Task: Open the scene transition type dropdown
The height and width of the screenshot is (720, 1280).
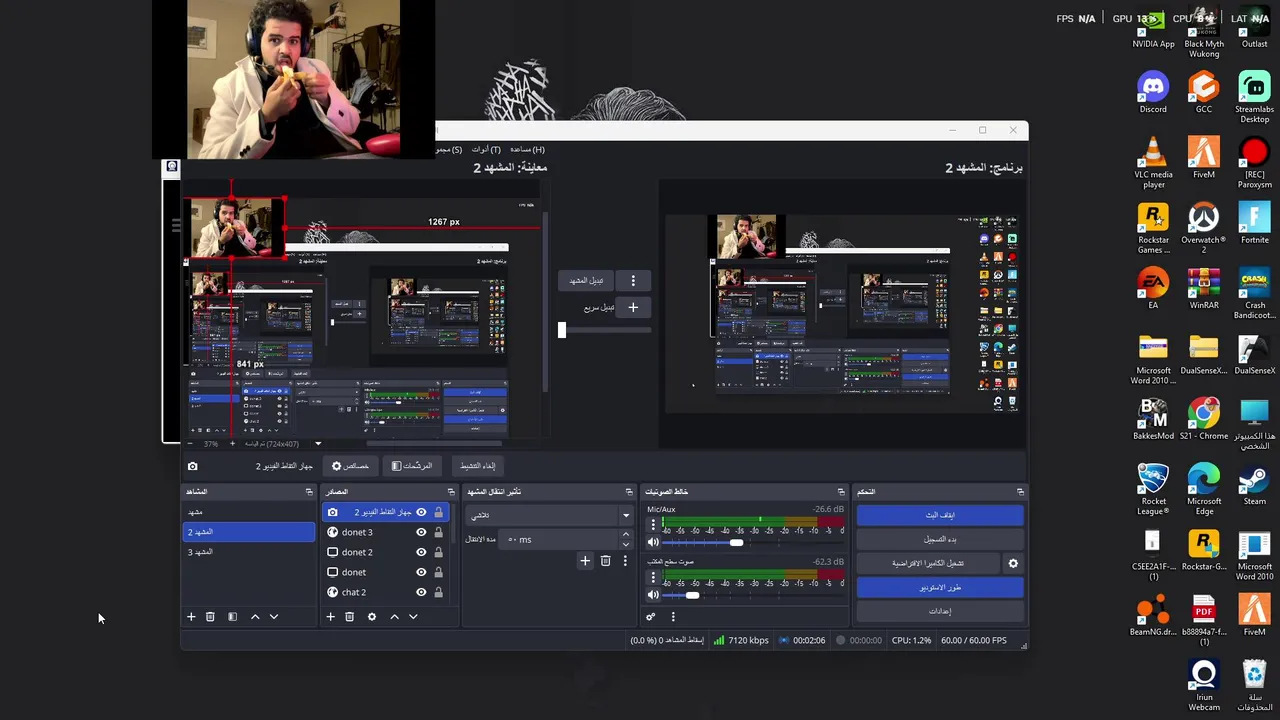Action: point(550,515)
